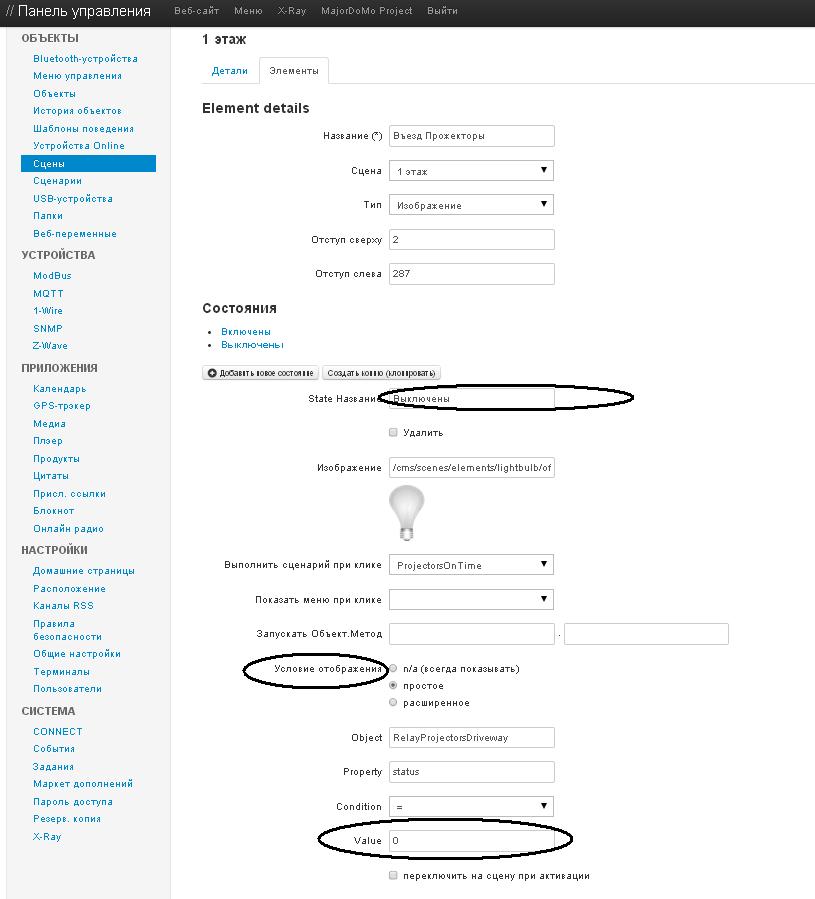Screen dimensions: 815x899
Task: Open Маркет дополнений in sidebar
Action: [x=83, y=784]
